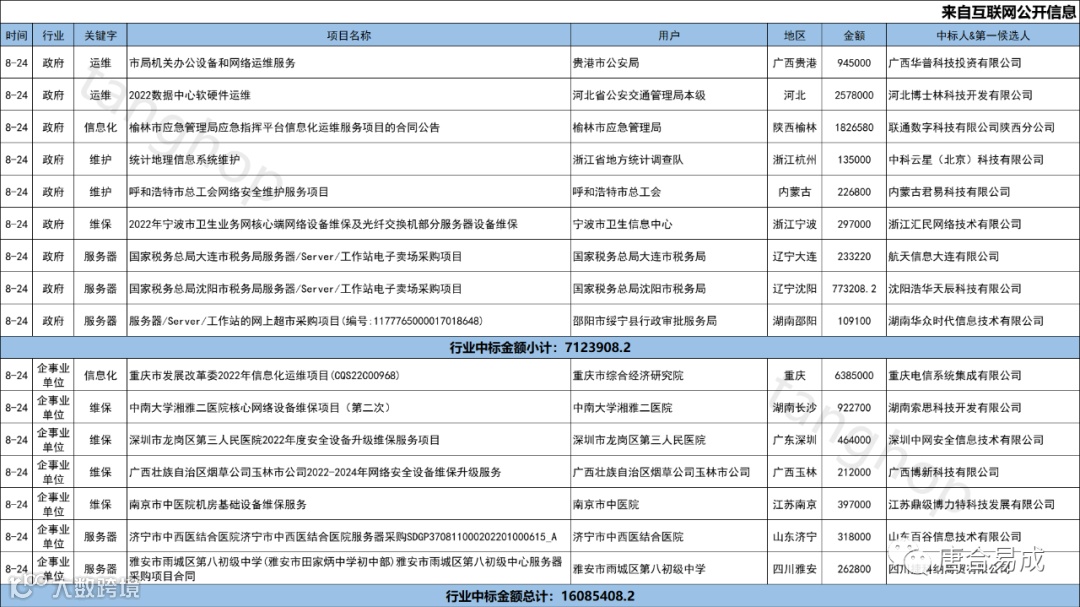The width and height of the screenshot is (1080, 607).
Task: Click the 深圳中网安全信息技术有限公司 cell
Action: pyautogui.click(x=983, y=440)
